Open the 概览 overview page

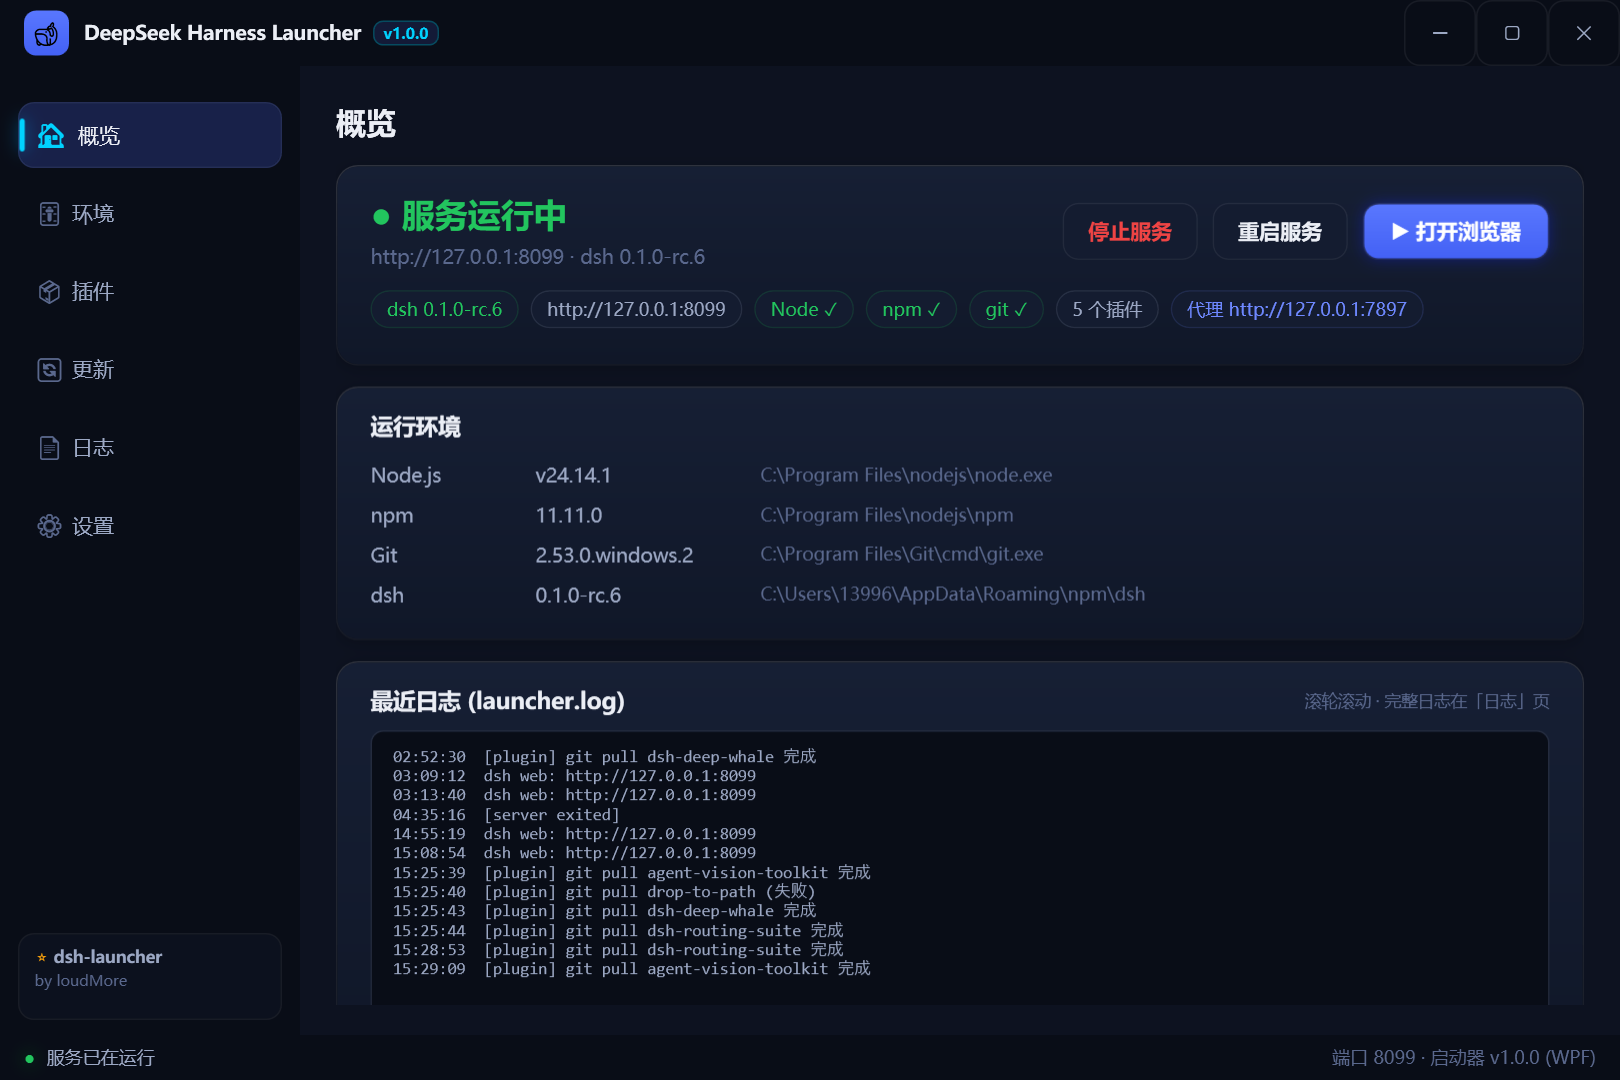click(150, 135)
